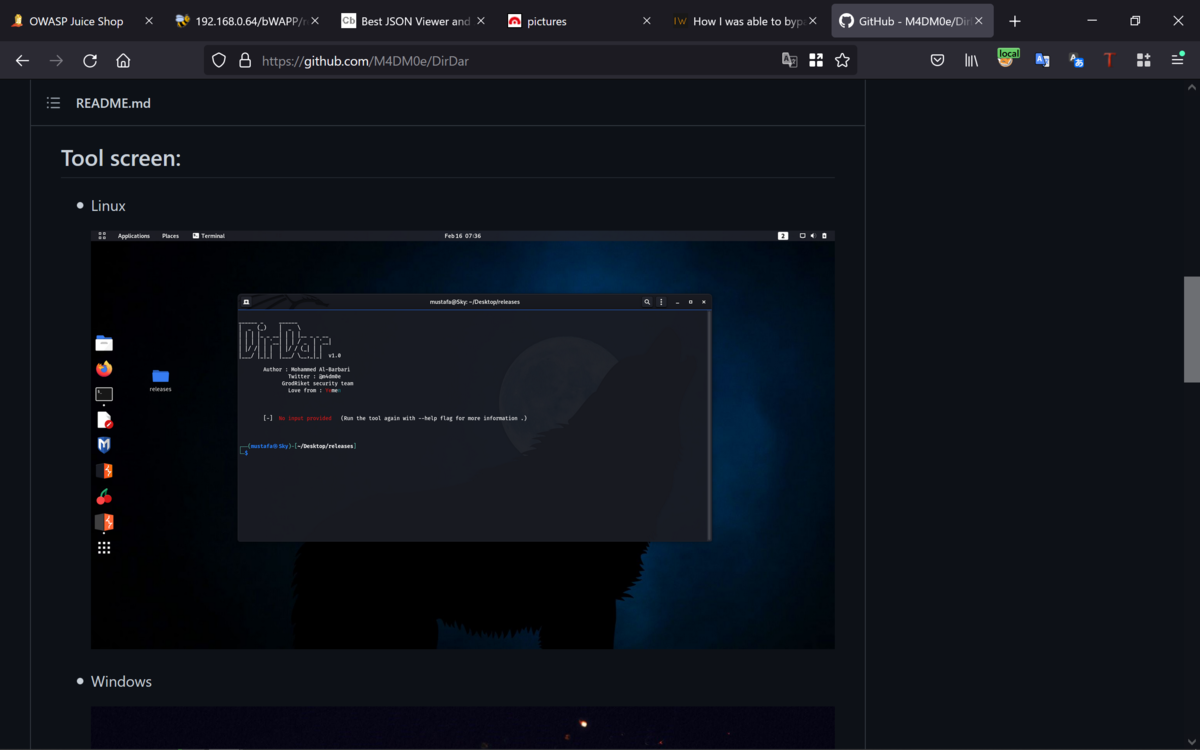Screen dimensions: 1200x750
Task: Open the Library bookmarks and history icon
Action: pyautogui.click(x=971, y=60)
